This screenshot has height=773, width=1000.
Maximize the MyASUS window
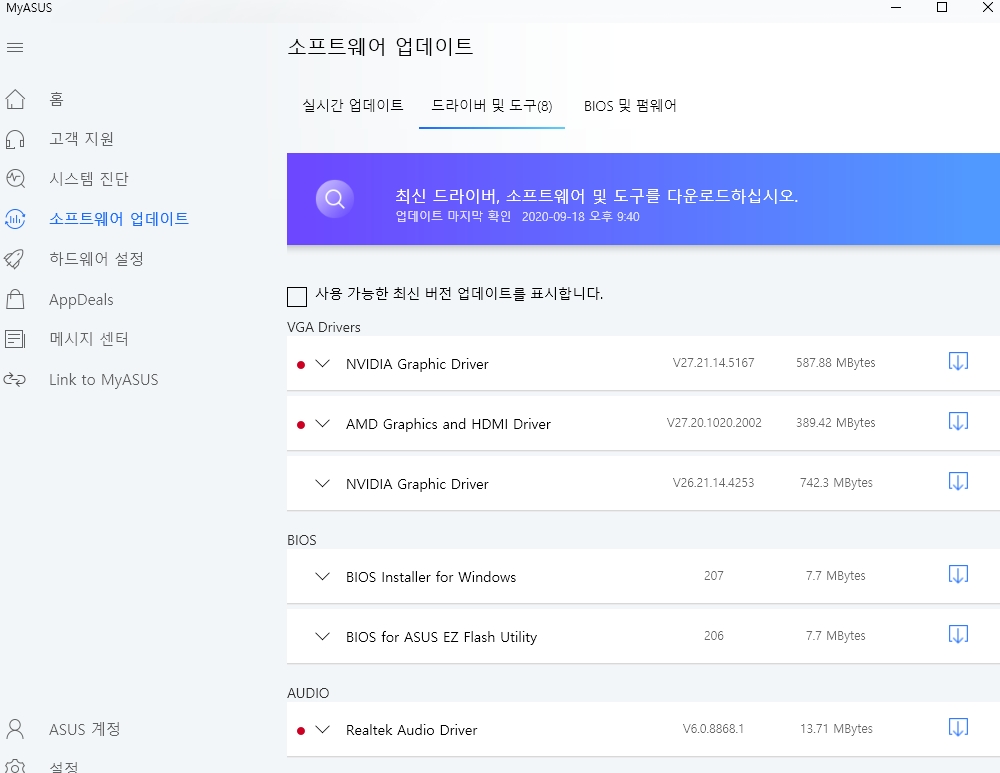[942, 8]
